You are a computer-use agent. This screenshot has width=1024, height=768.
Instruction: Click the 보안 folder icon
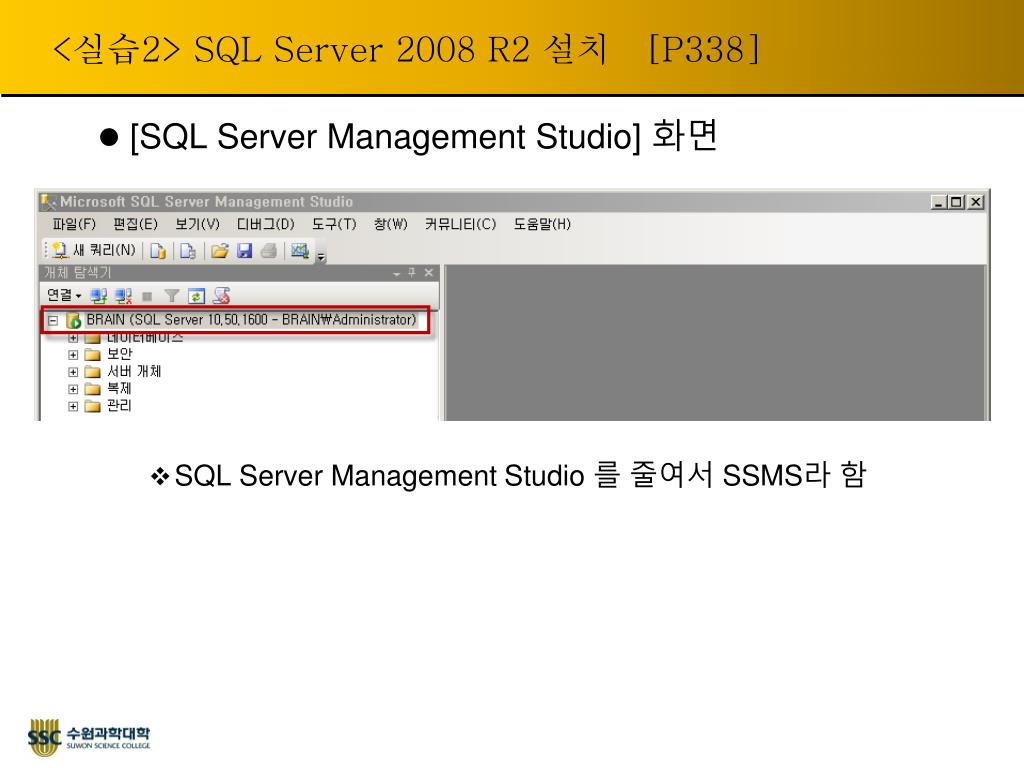coord(93,355)
